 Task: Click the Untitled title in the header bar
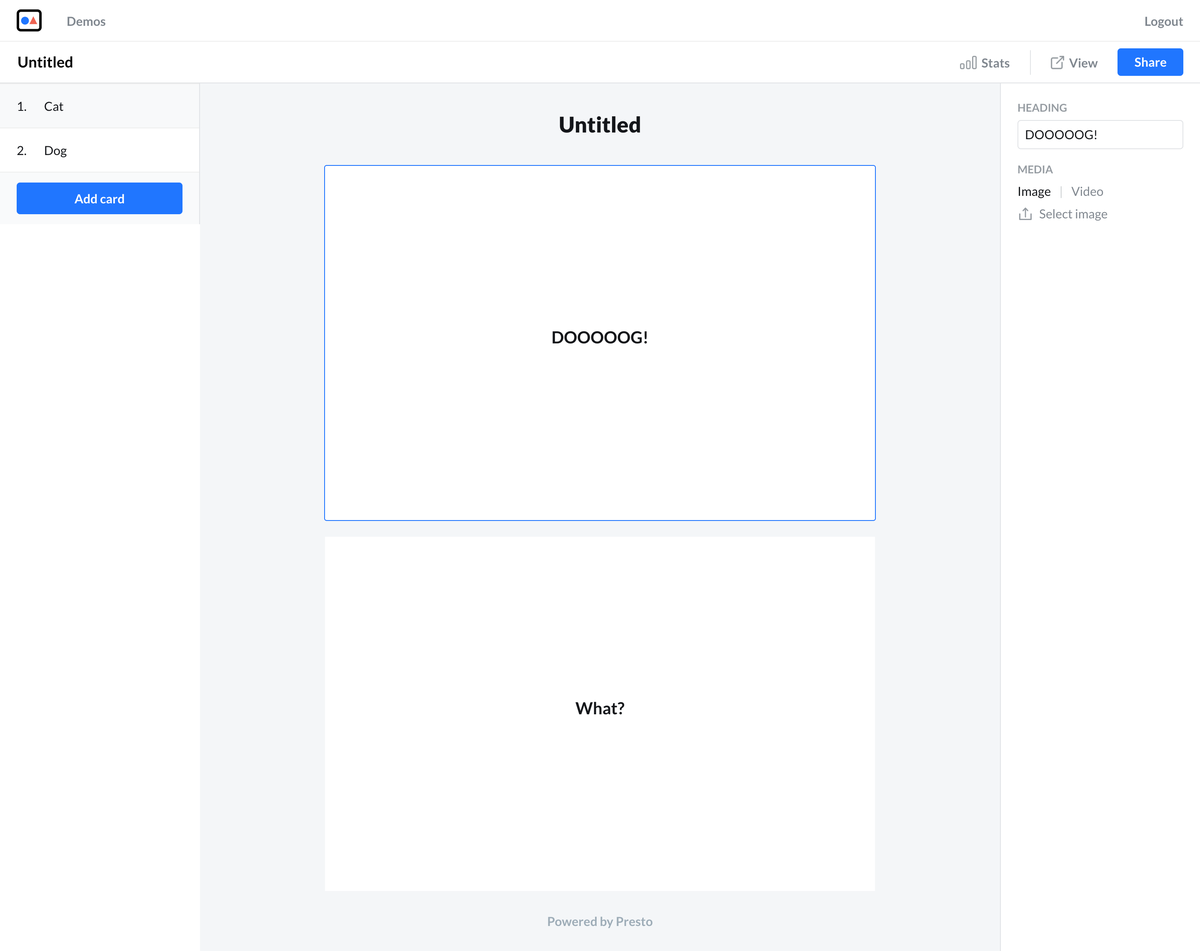[x=45, y=62]
